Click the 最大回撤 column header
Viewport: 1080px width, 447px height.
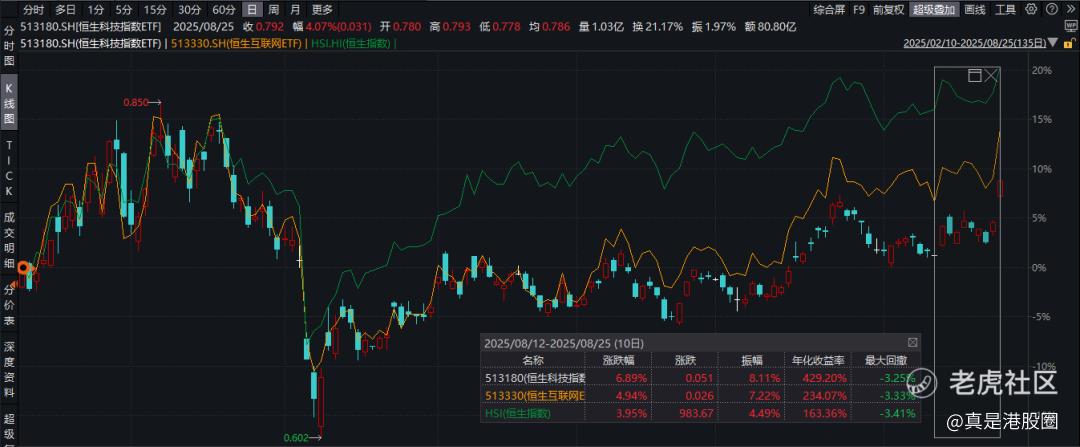pyautogui.click(x=886, y=360)
